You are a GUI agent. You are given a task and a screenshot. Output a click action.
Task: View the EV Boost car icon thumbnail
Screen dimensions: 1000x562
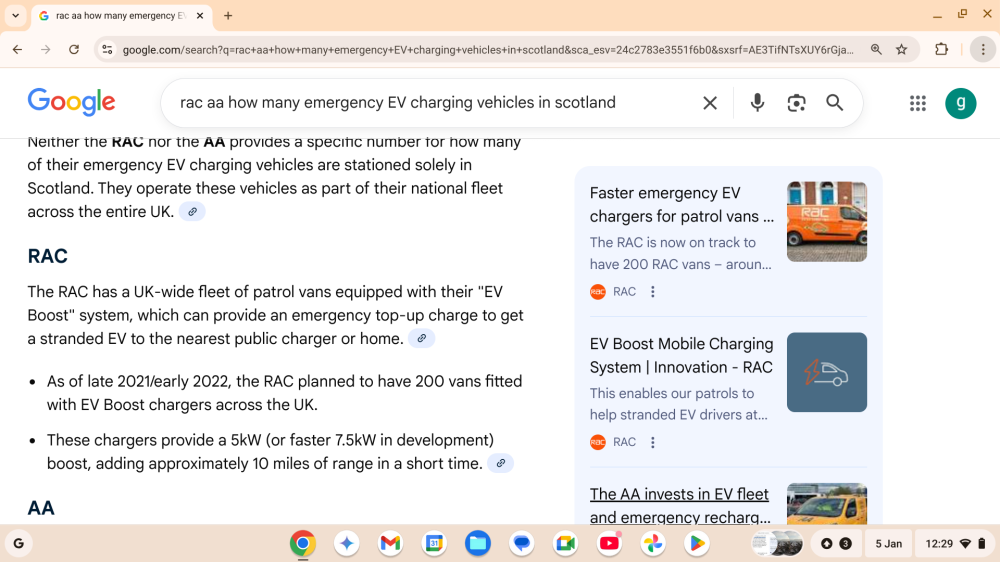point(827,372)
